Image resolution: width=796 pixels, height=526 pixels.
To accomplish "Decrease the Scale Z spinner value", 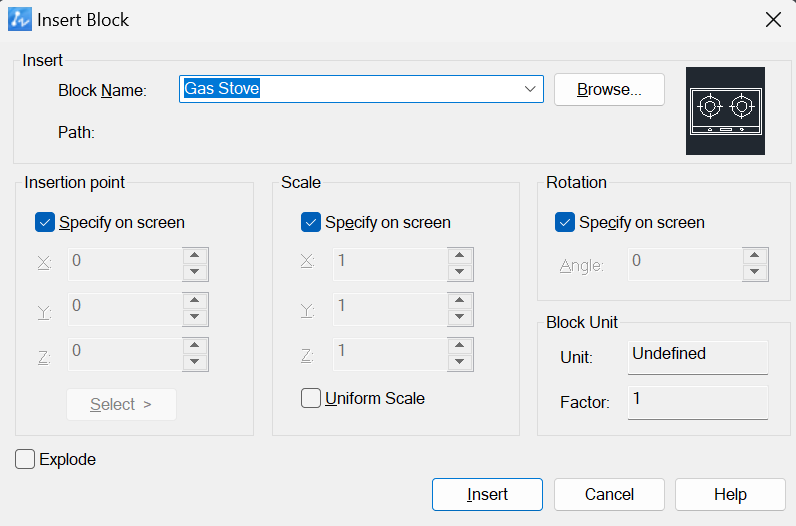I will click(x=460, y=362).
